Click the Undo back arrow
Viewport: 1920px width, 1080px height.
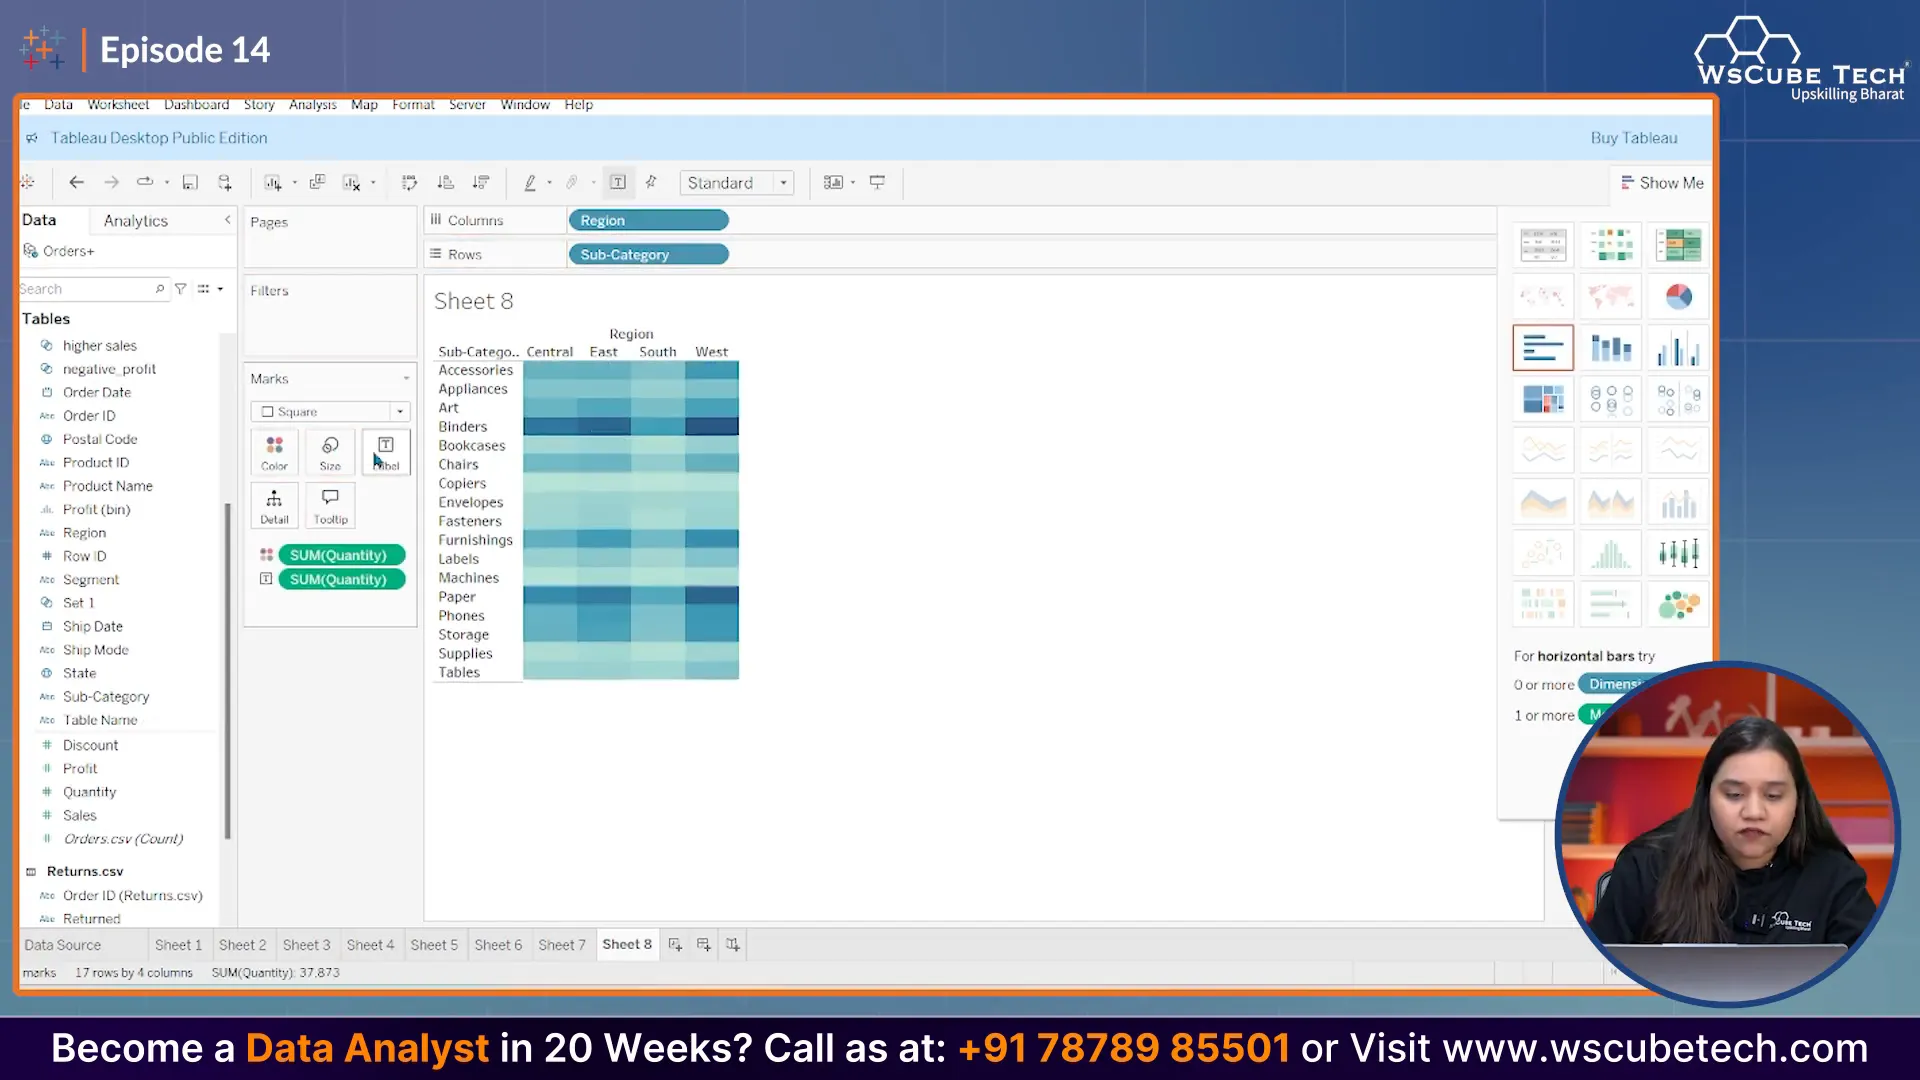click(76, 183)
